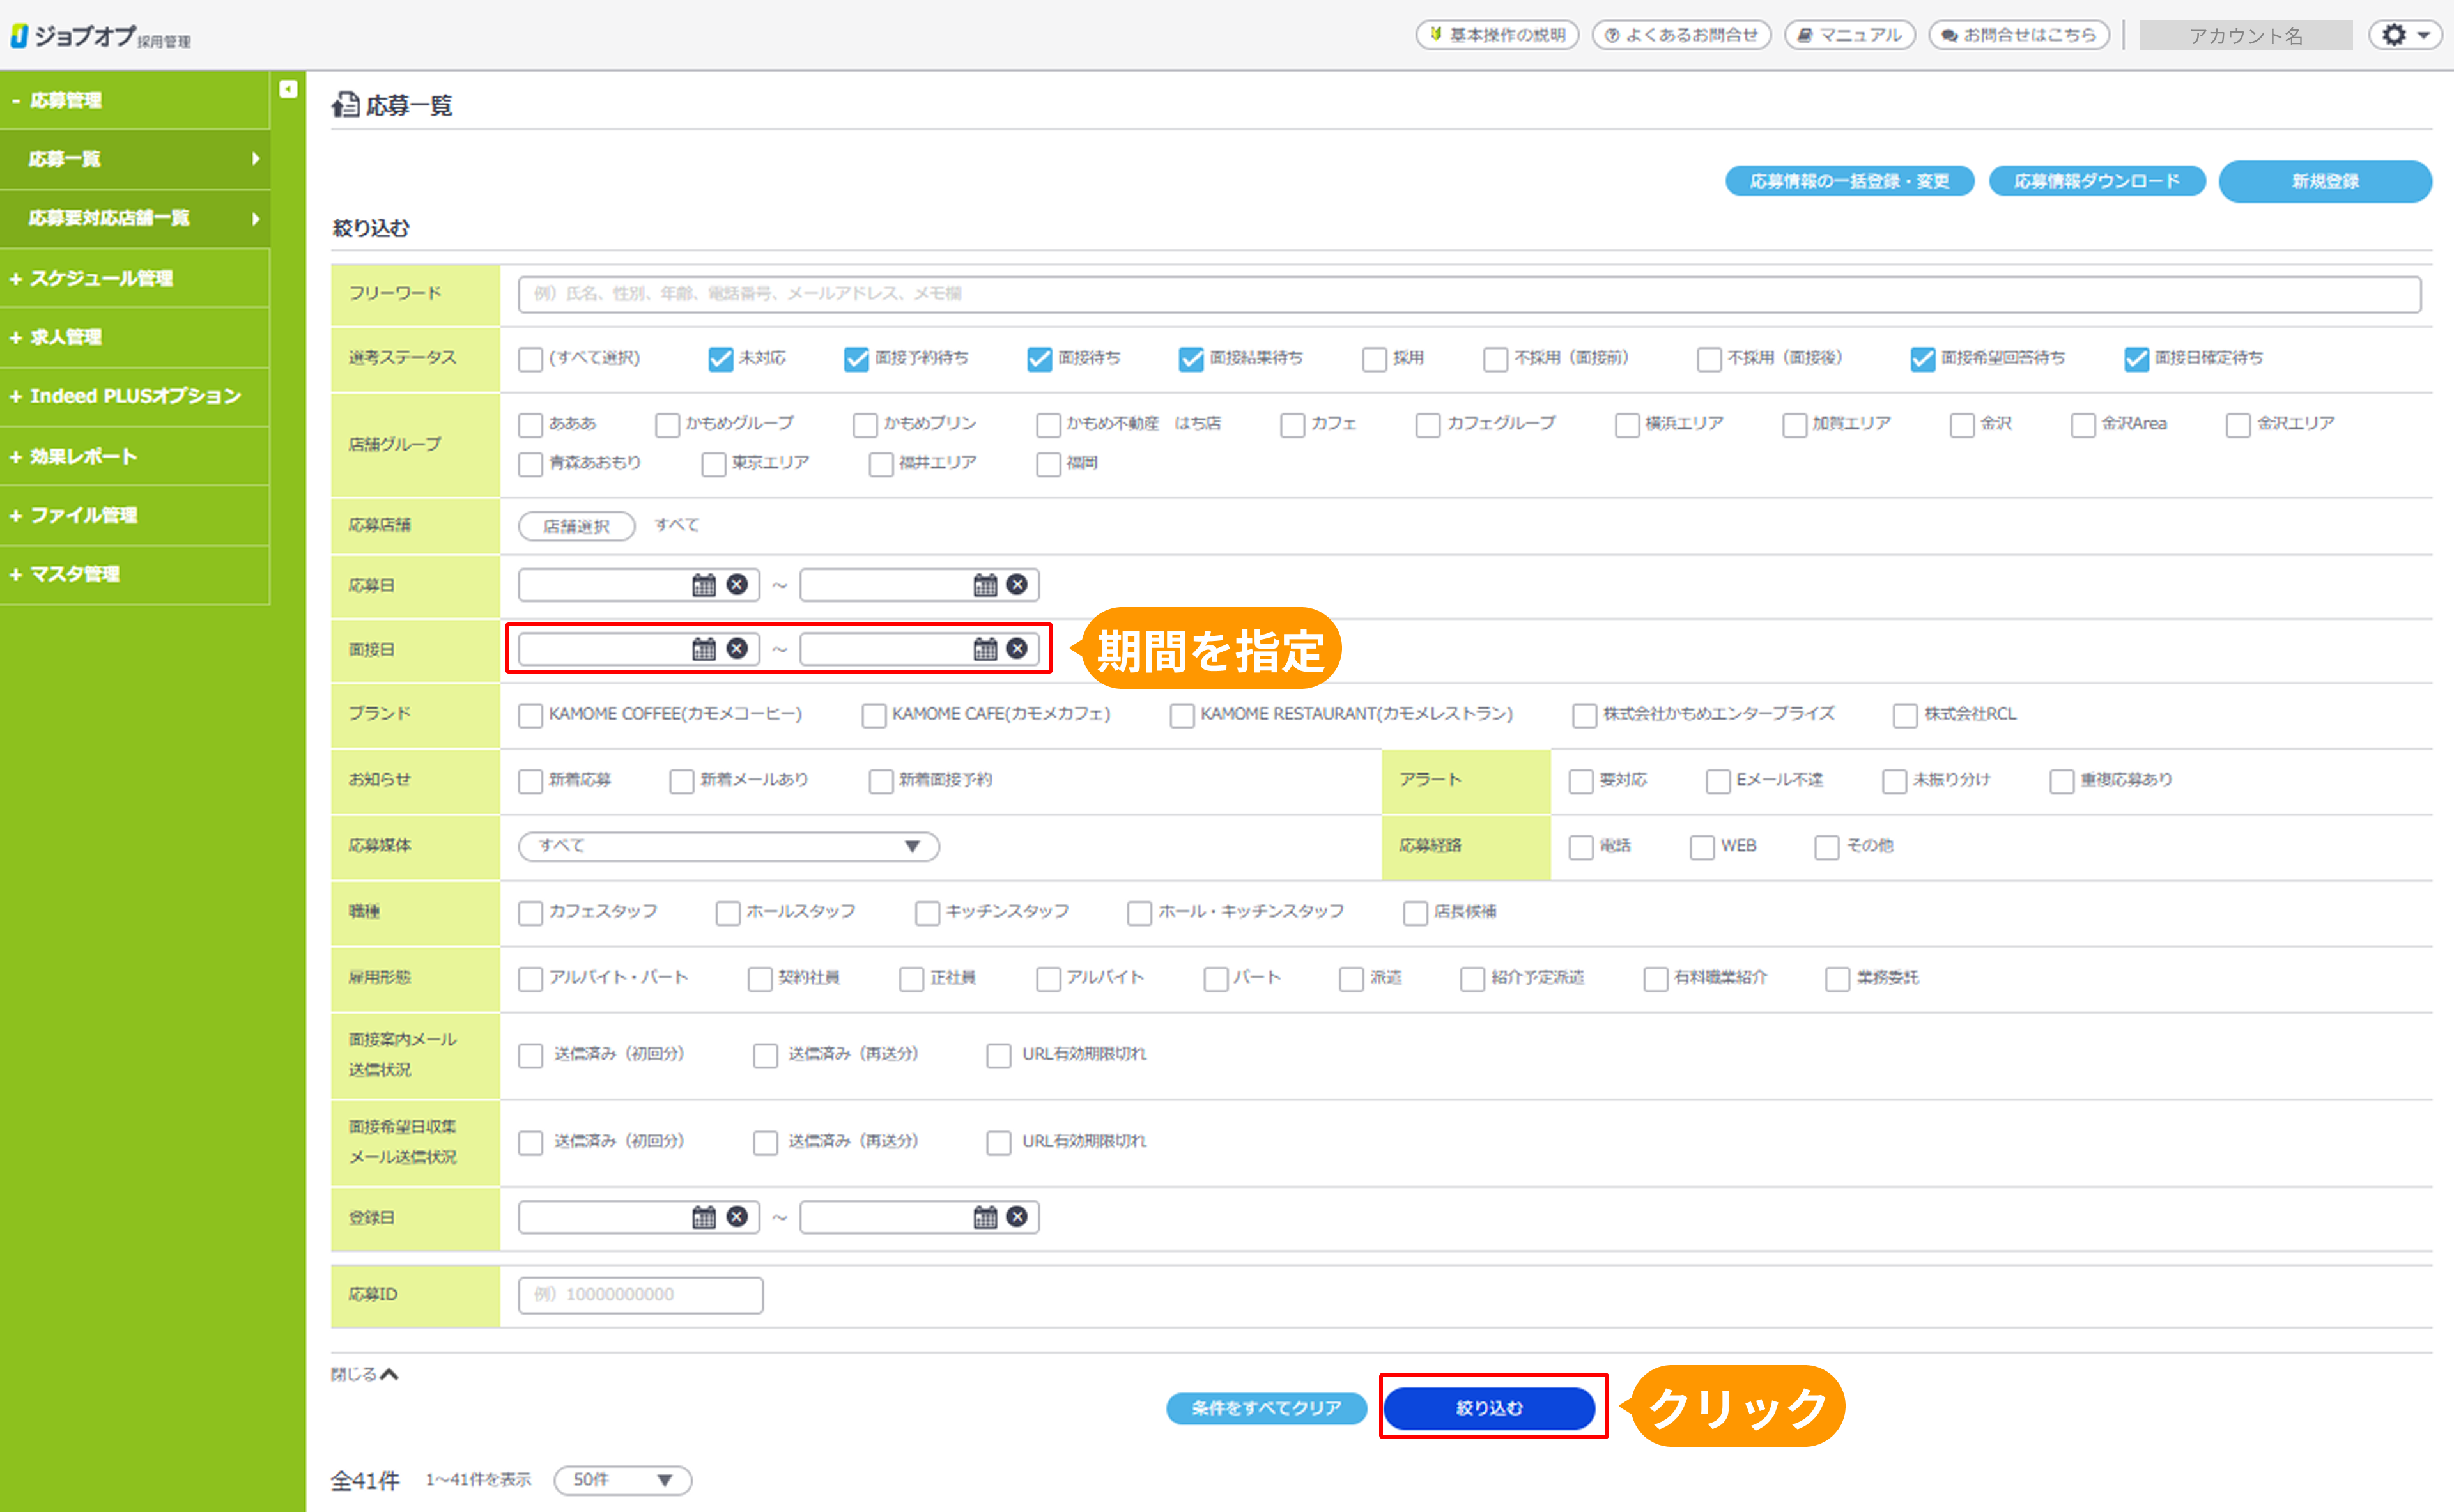Open the 50件 display count dropdown

coord(622,1480)
